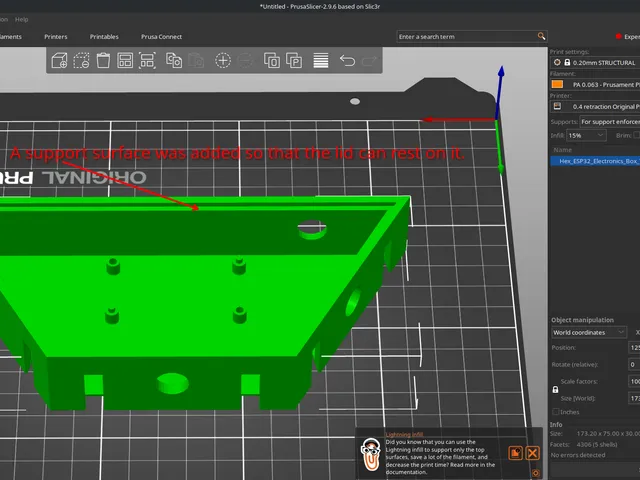Image resolution: width=640 pixels, height=480 pixels.
Task: Click the Lightning infill hyperlink
Action: coord(404,434)
